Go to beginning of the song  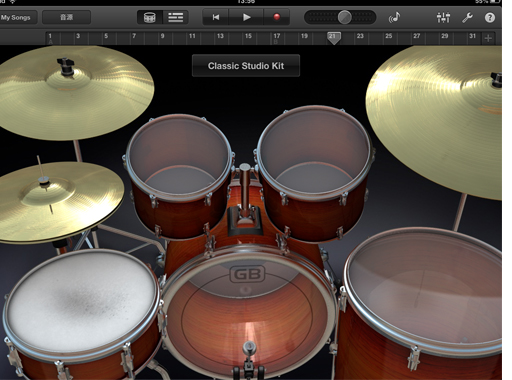[x=216, y=17]
